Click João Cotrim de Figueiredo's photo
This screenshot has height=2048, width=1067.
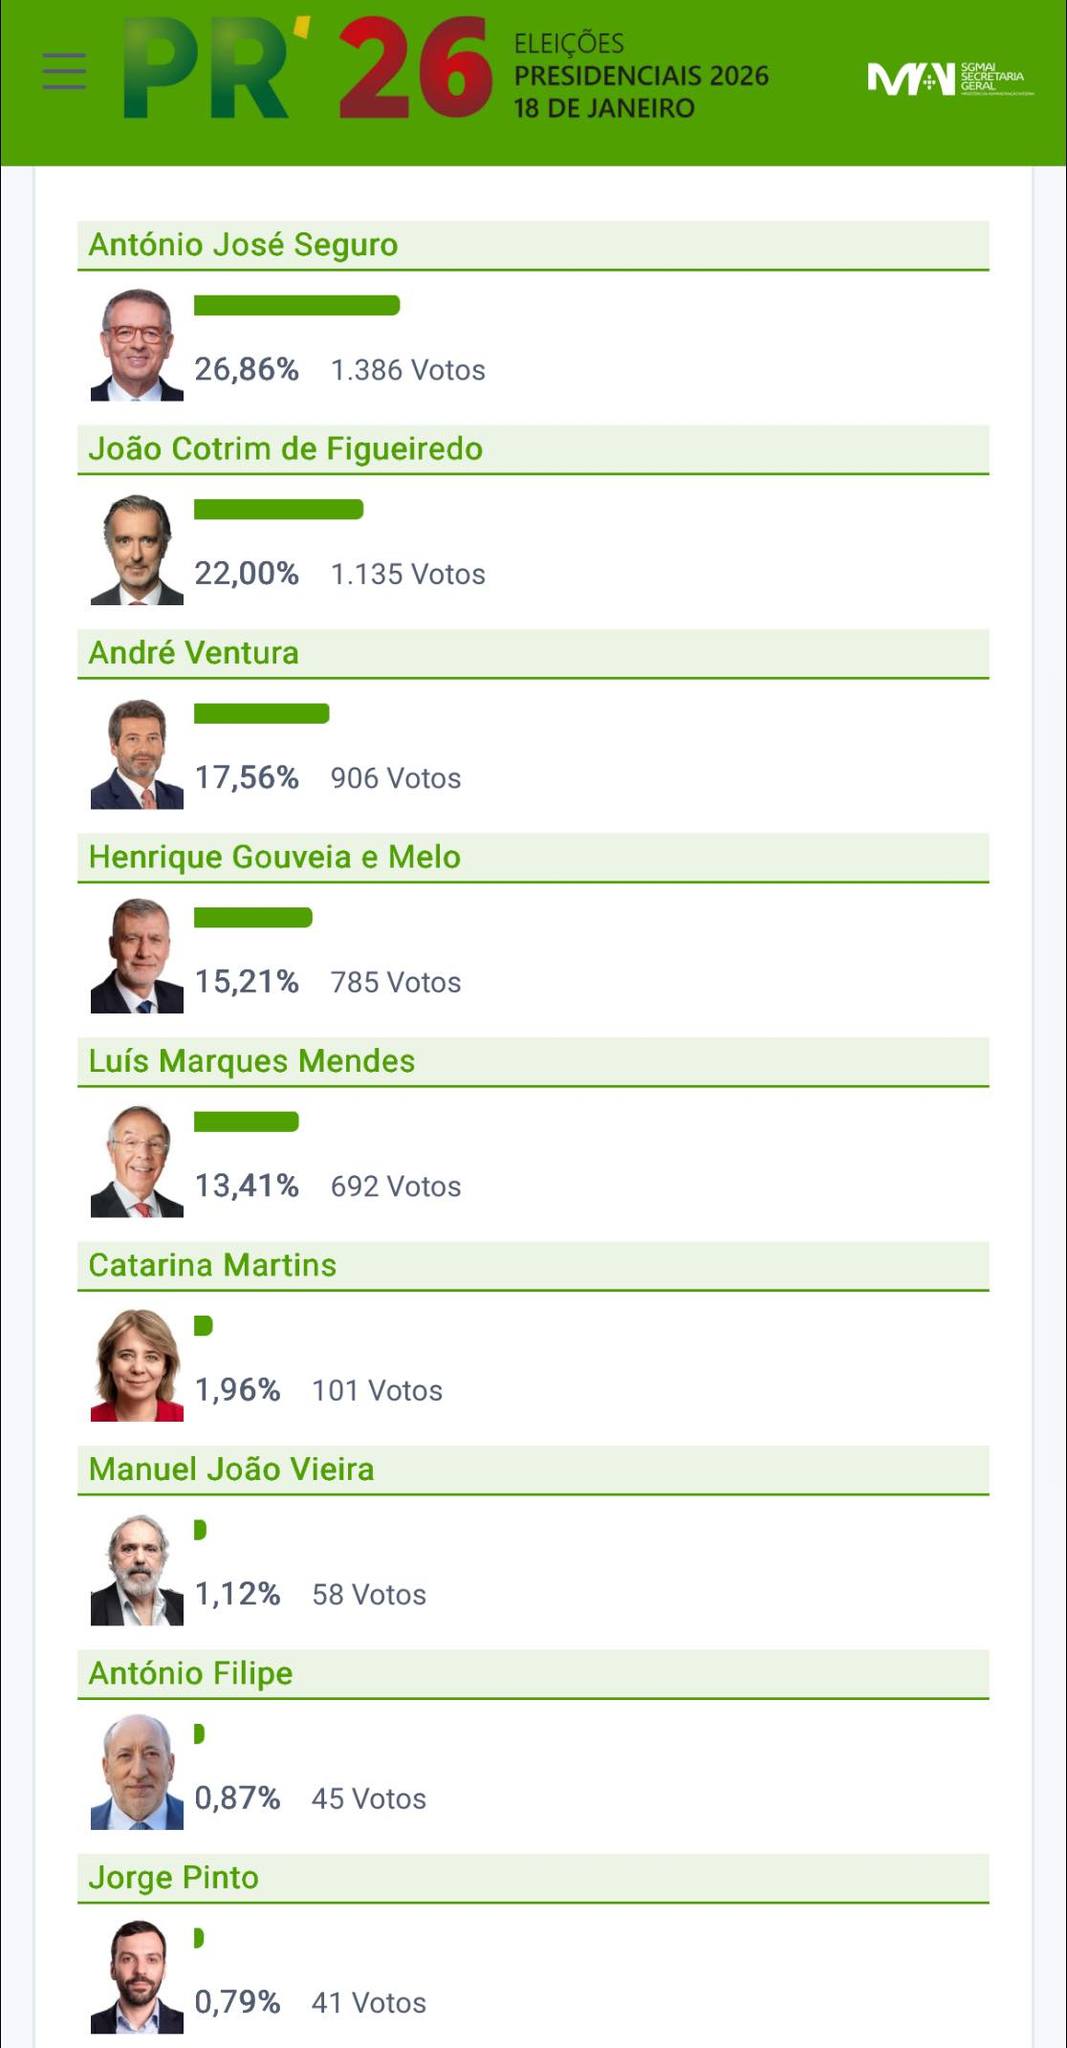(137, 550)
